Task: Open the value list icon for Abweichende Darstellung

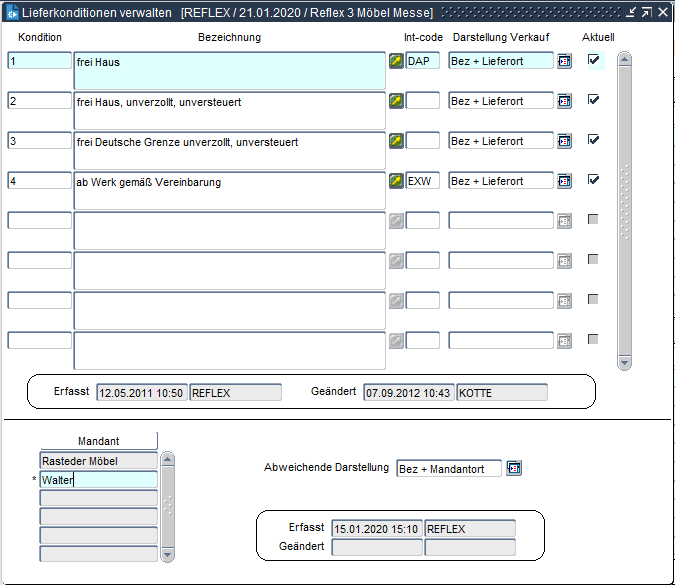Action: pyautogui.click(x=514, y=468)
